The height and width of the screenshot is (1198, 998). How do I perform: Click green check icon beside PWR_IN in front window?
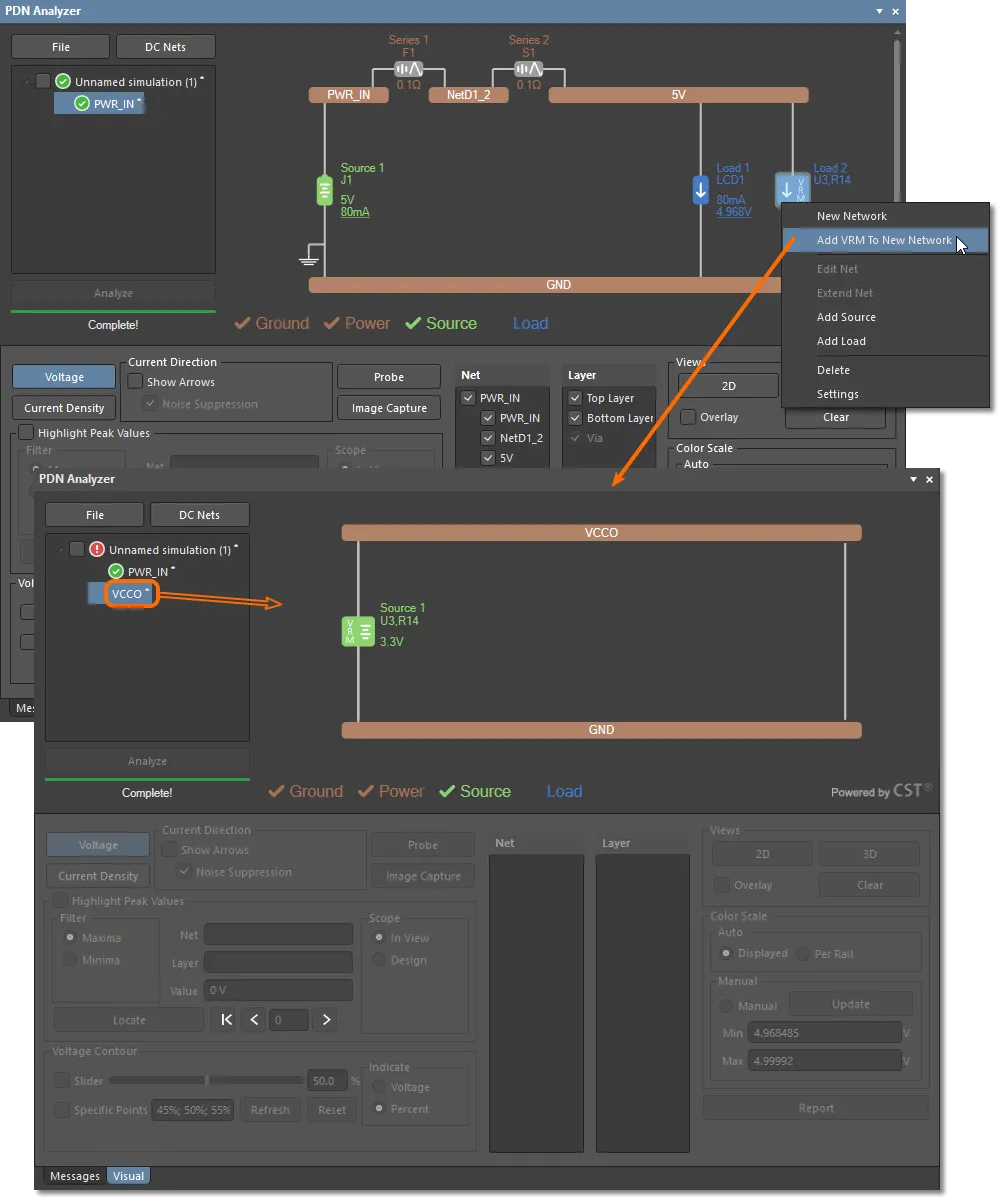click(x=116, y=571)
